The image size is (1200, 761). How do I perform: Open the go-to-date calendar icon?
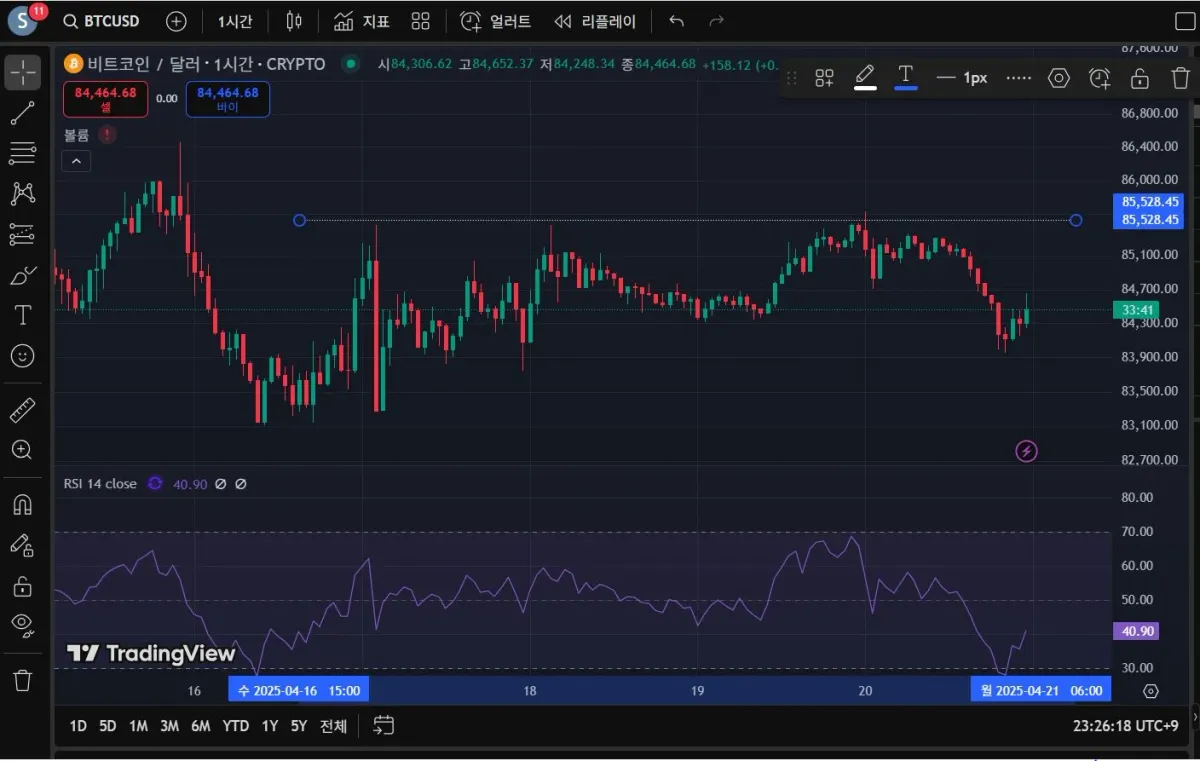(x=384, y=725)
